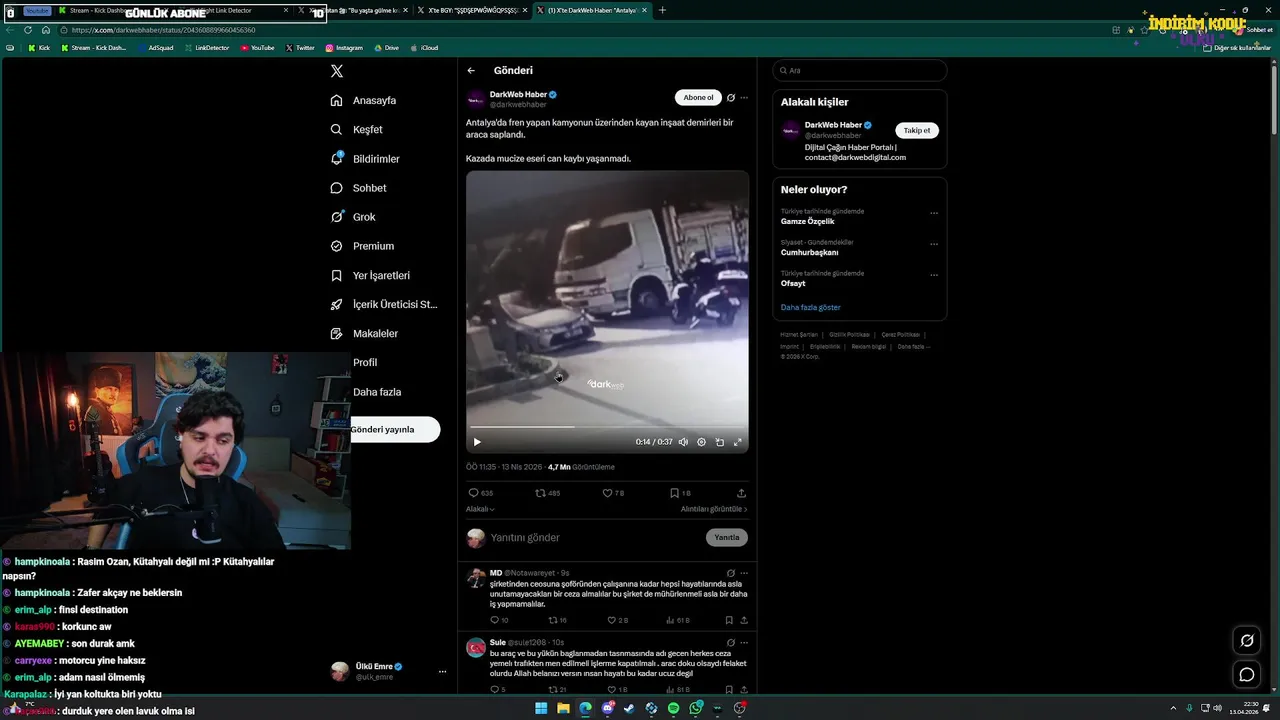Click Takip et for DarkWeb Haber
The height and width of the screenshot is (720, 1280).
[x=917, y=130]
